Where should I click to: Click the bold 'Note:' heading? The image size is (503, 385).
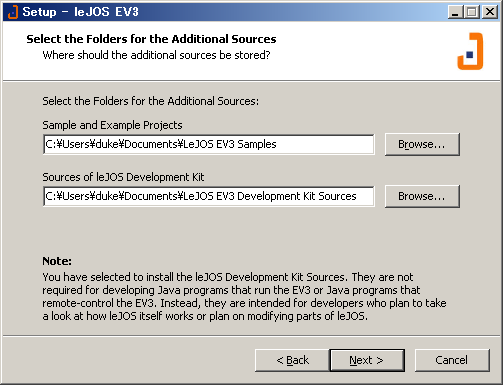57,261
